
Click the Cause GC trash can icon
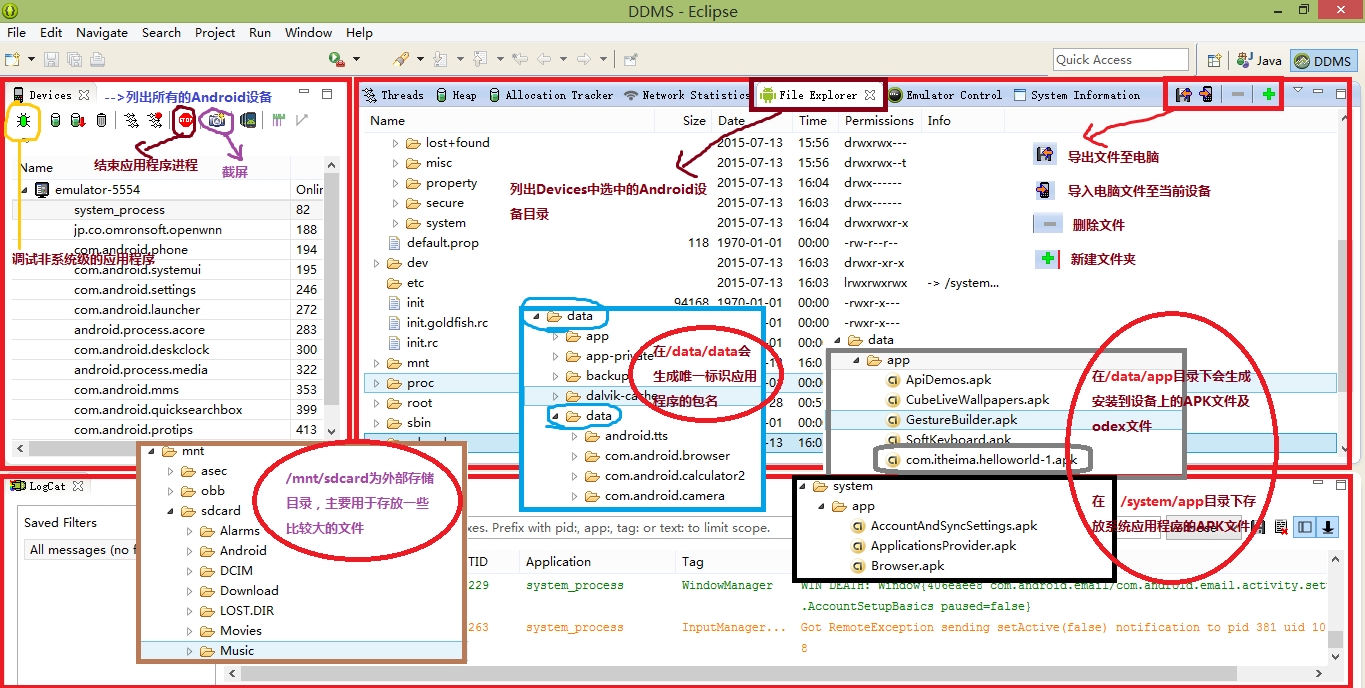101,121
